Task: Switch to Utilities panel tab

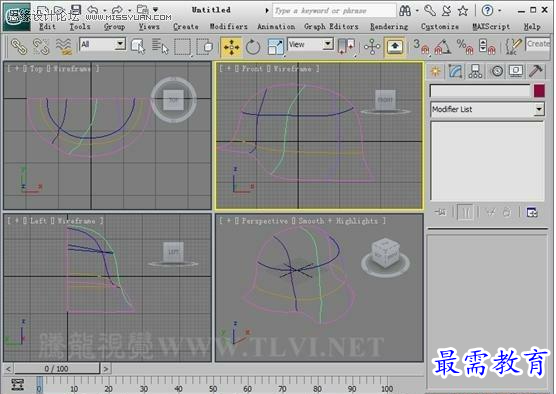Action: (536, 71)
